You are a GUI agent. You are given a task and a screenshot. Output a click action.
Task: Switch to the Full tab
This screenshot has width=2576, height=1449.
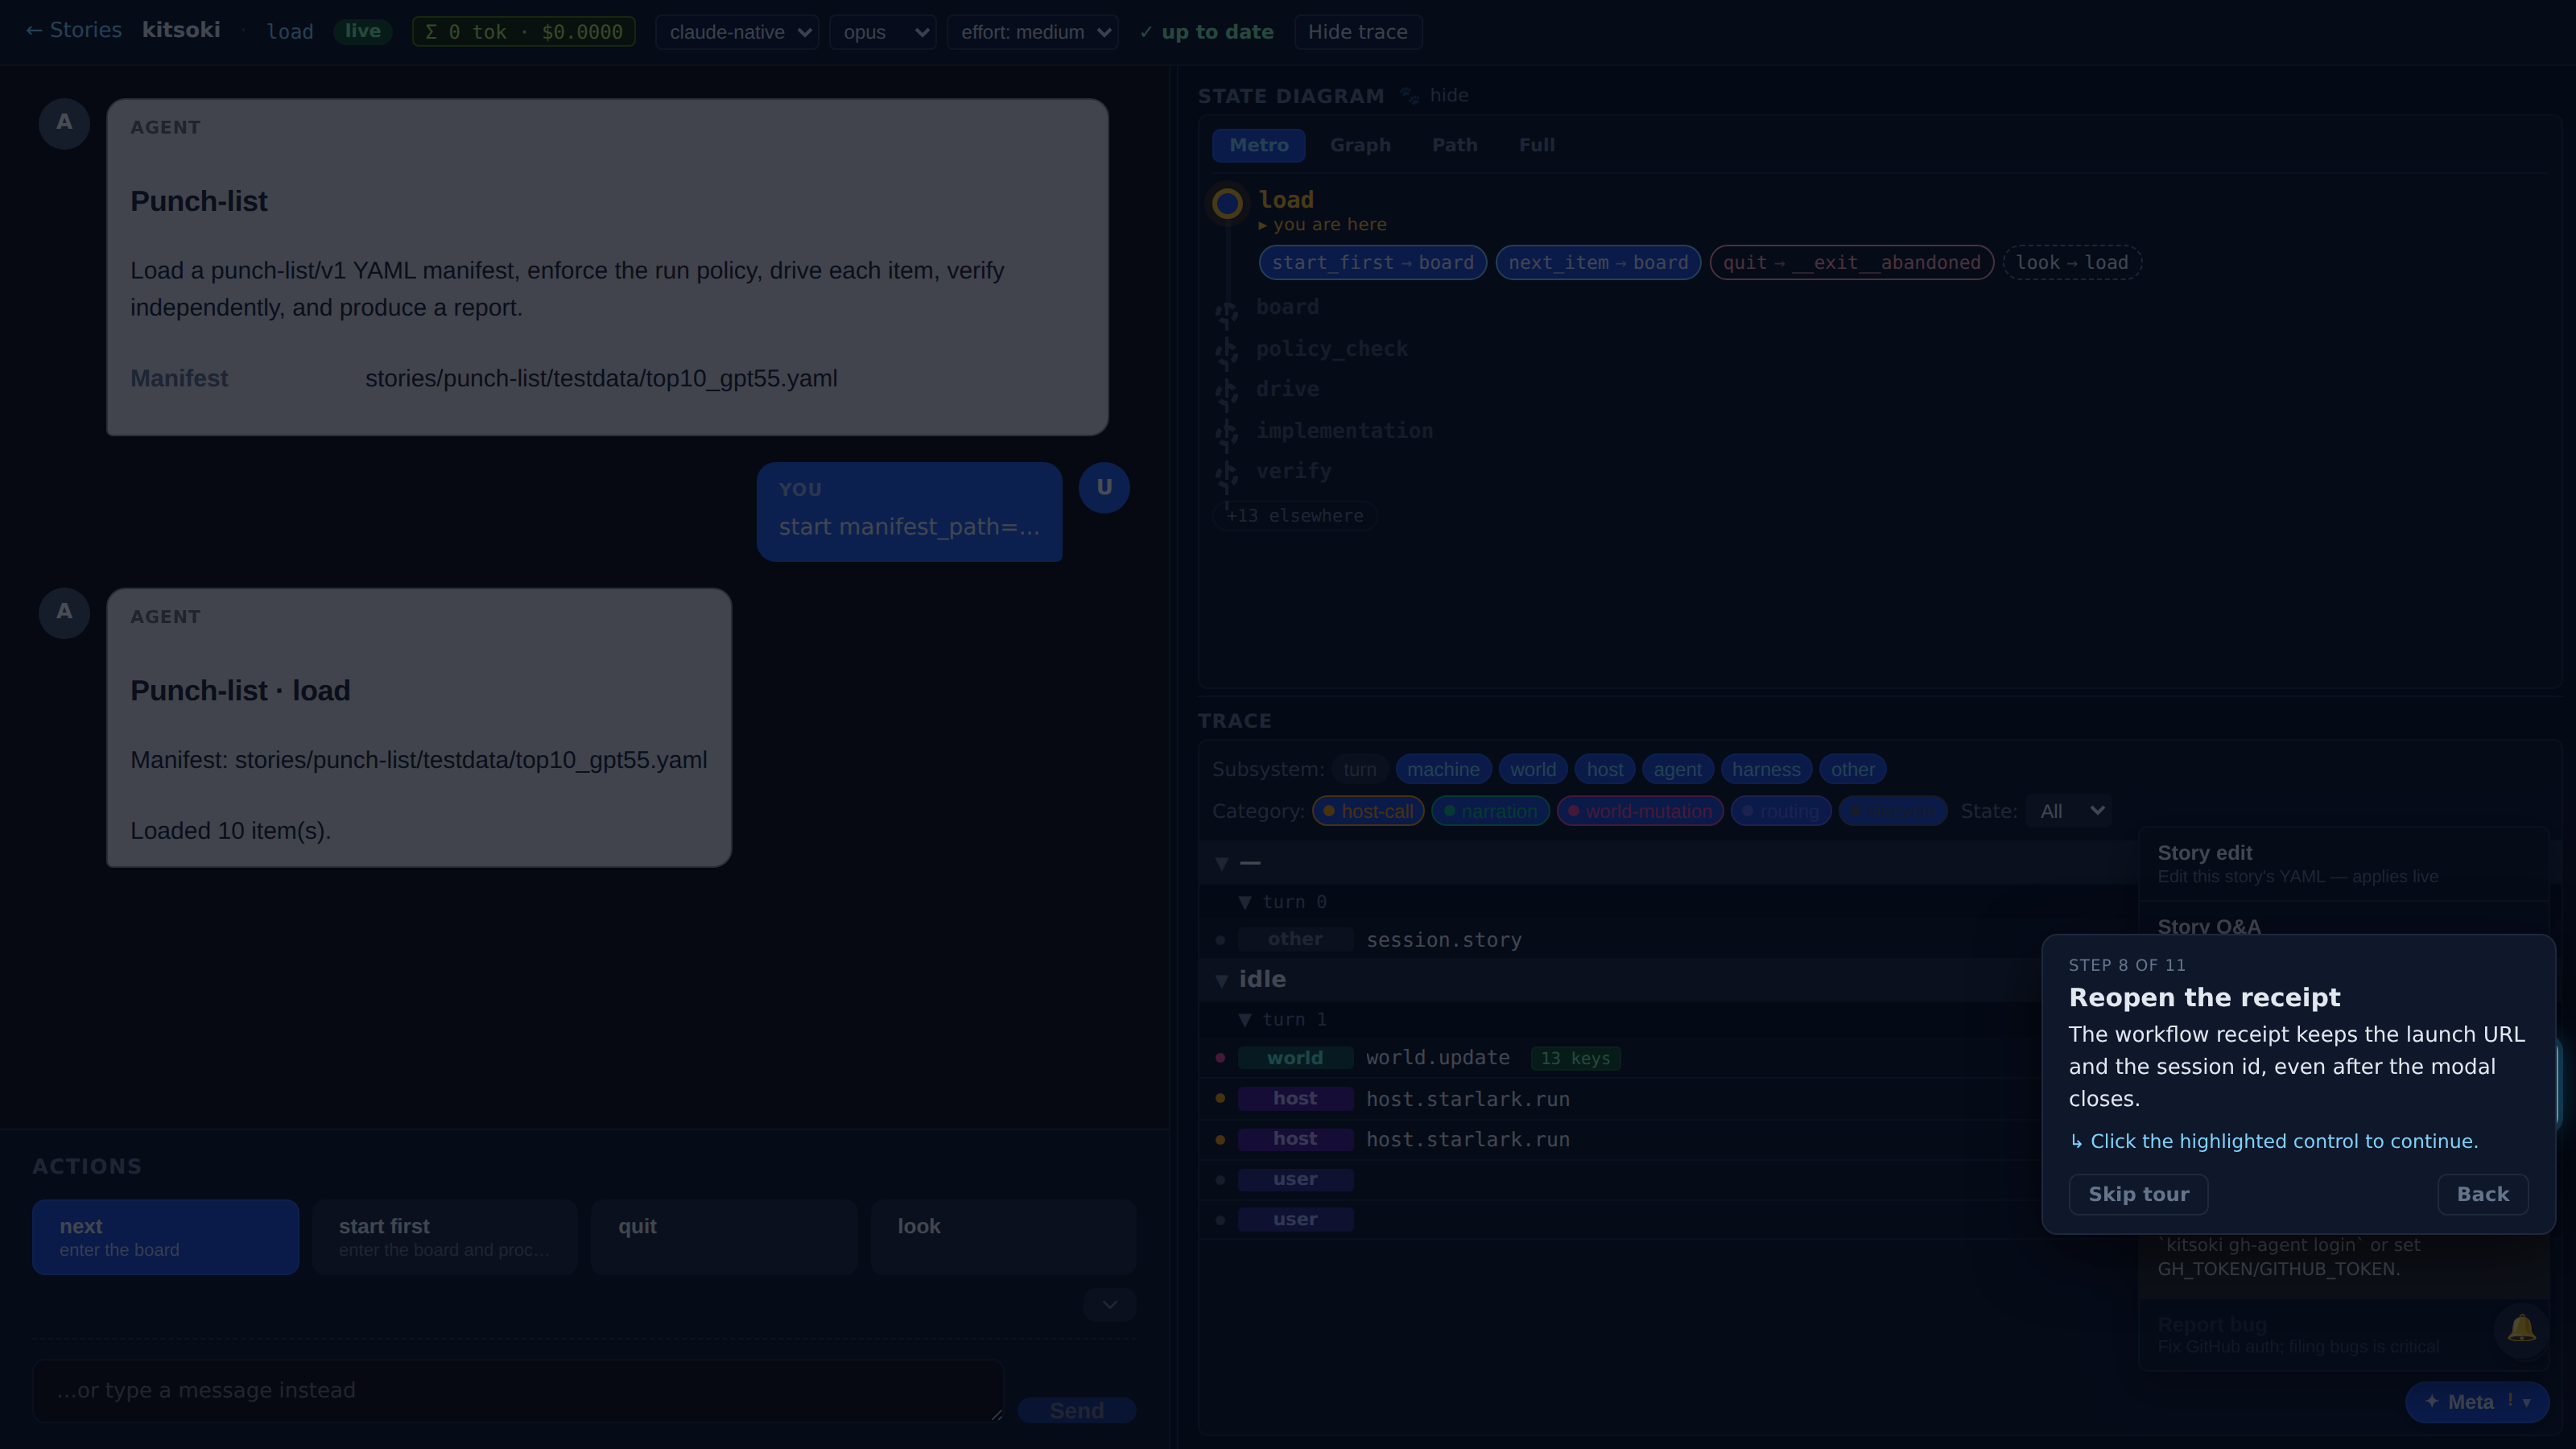[1536, 145]
